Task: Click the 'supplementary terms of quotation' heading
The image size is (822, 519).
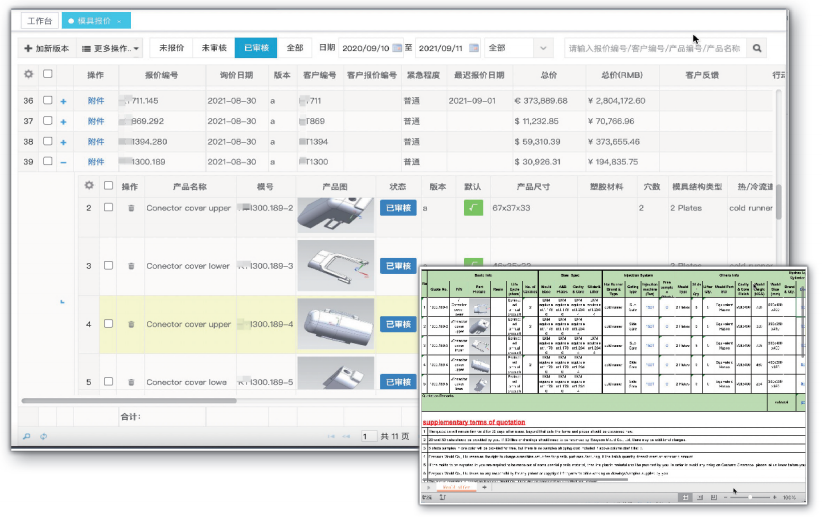Action: [474, 422]
